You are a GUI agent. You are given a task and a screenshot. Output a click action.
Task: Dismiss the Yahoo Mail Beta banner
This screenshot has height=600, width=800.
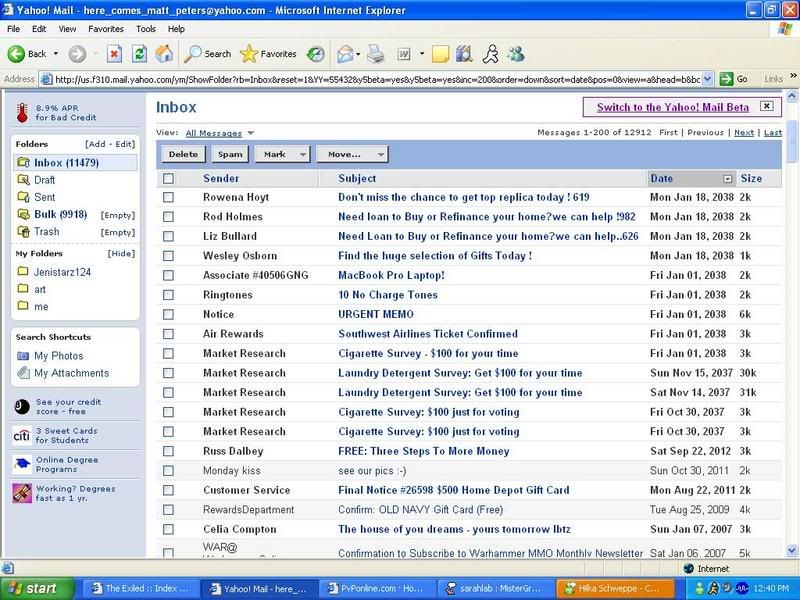(x=766, y=106)
